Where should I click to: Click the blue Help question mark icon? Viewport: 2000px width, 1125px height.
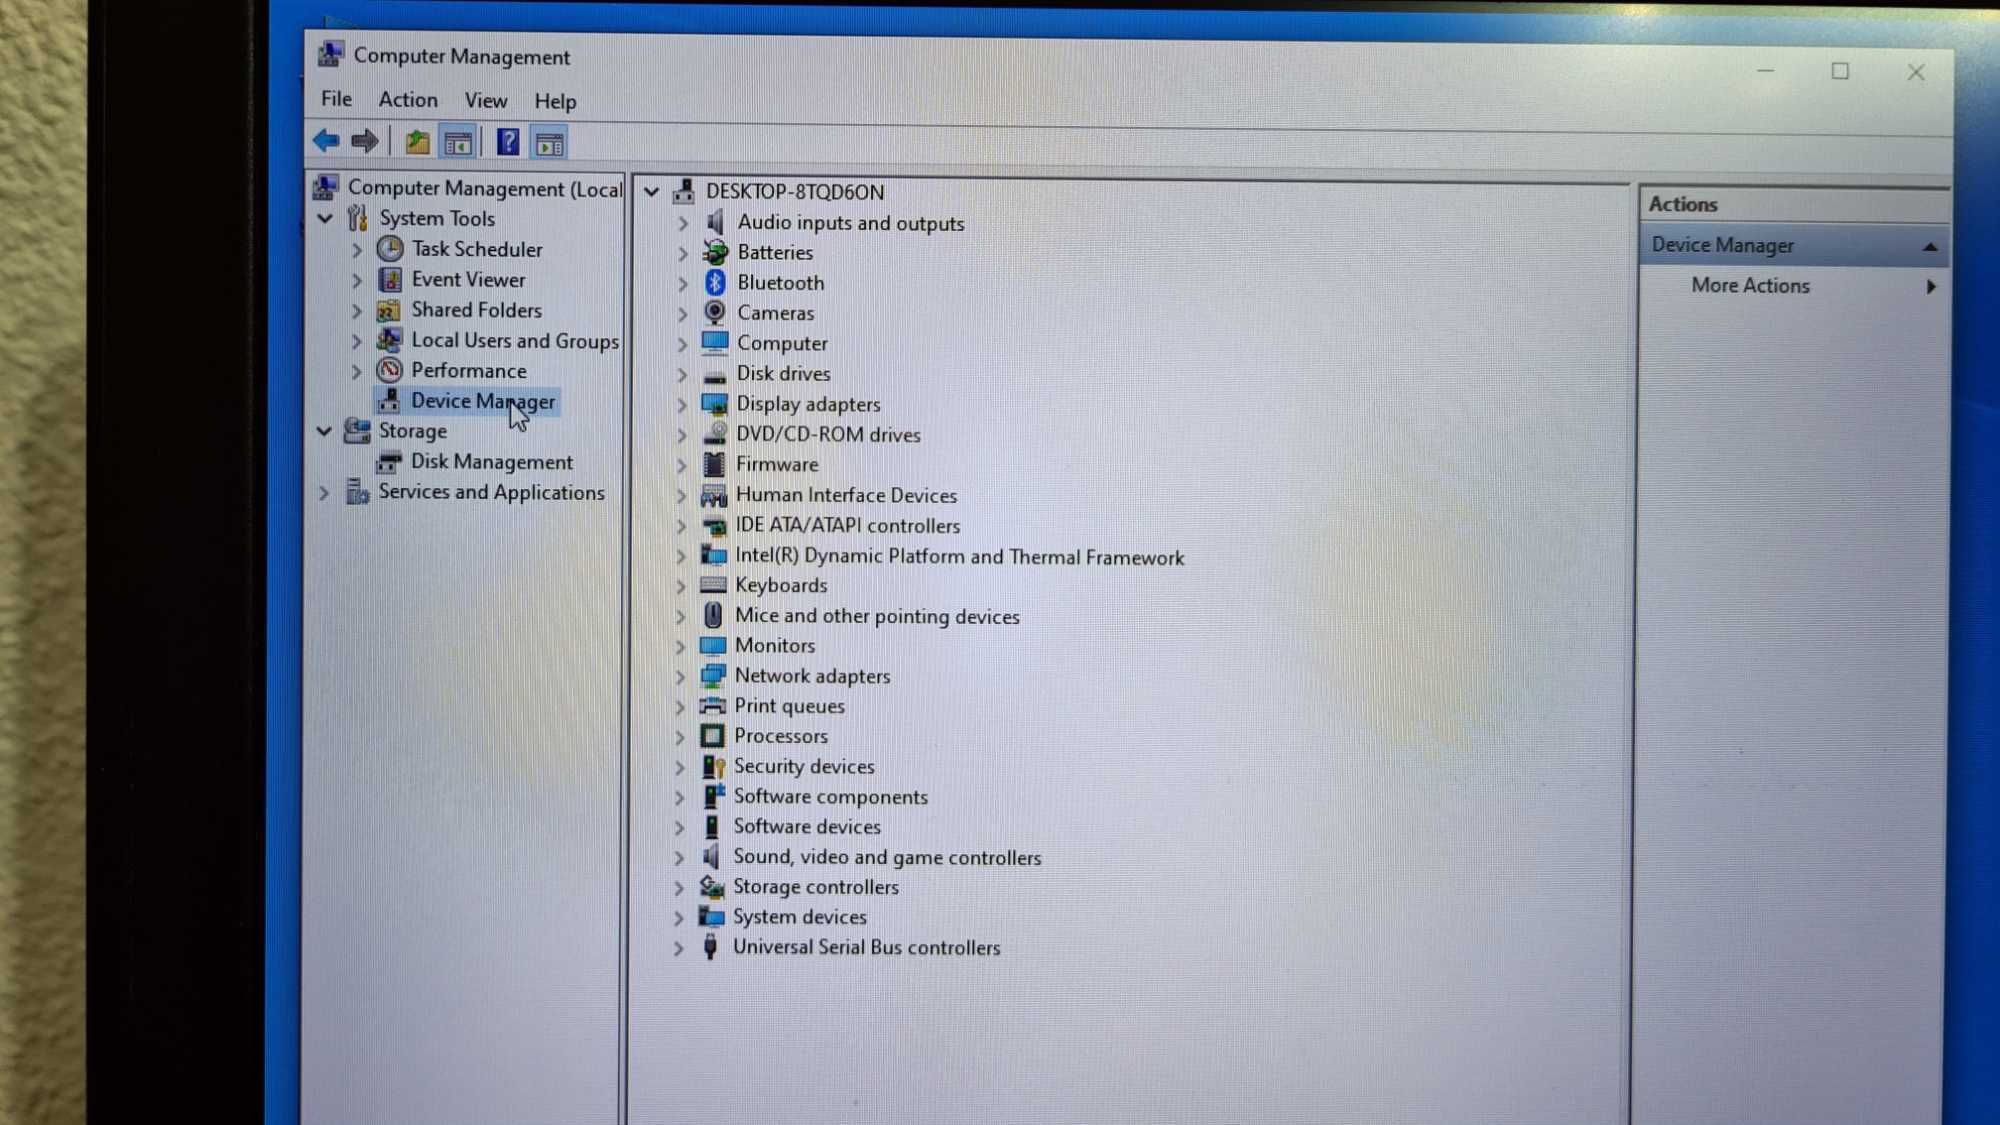click(x=508, y=143)
